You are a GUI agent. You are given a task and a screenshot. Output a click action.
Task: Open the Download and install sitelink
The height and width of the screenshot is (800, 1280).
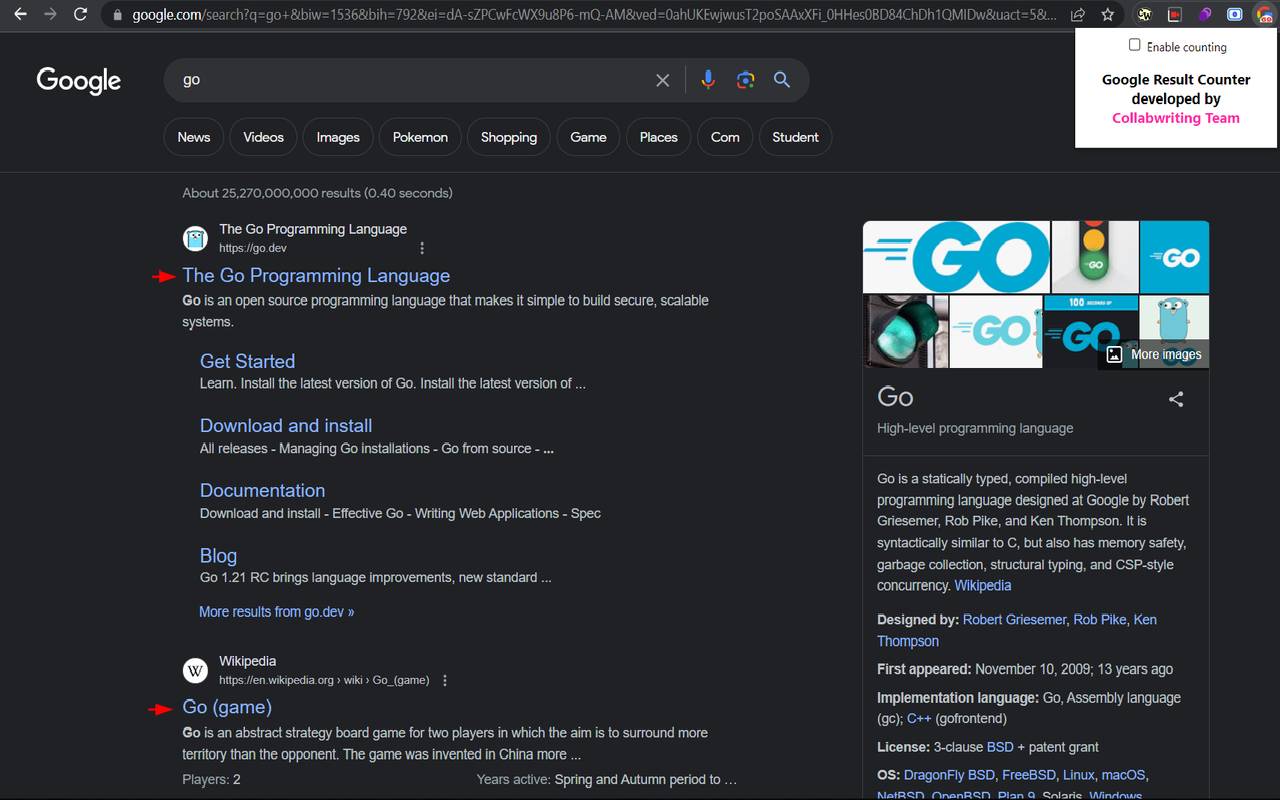[x=286, y=426]
